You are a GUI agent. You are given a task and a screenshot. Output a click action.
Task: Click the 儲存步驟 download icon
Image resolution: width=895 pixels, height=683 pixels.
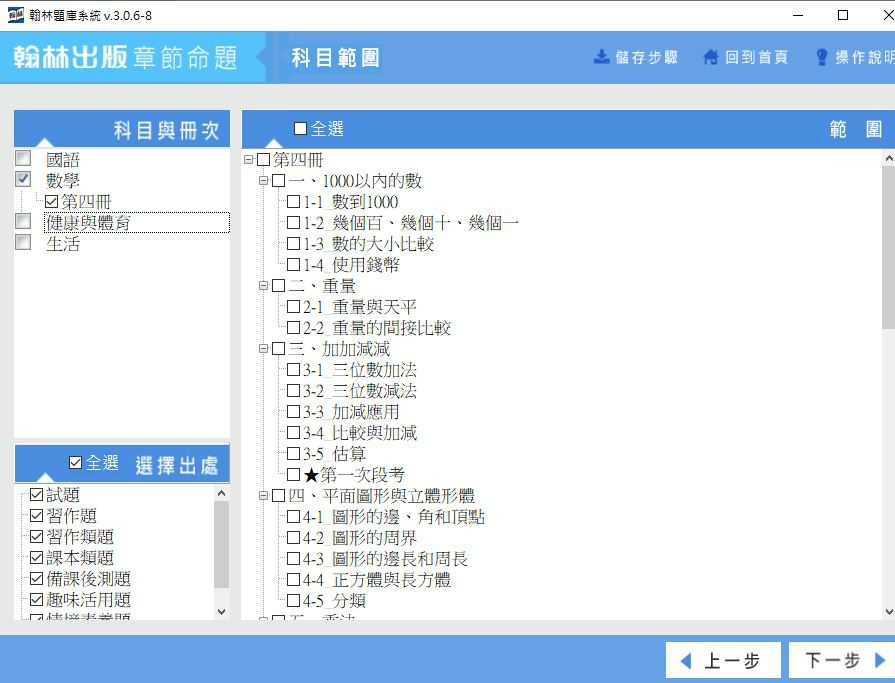601,56
